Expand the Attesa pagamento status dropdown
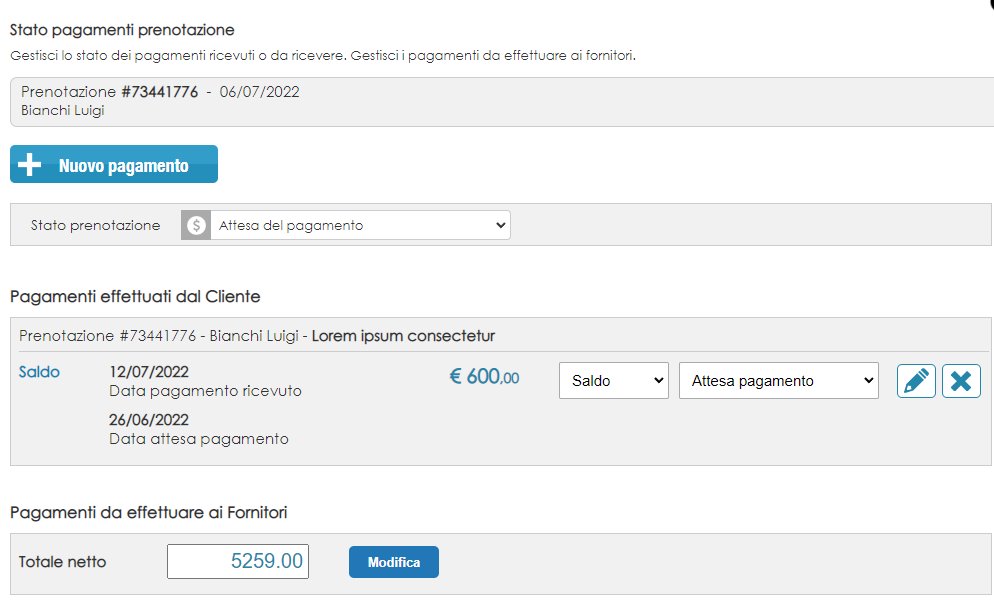 (778, 380)
